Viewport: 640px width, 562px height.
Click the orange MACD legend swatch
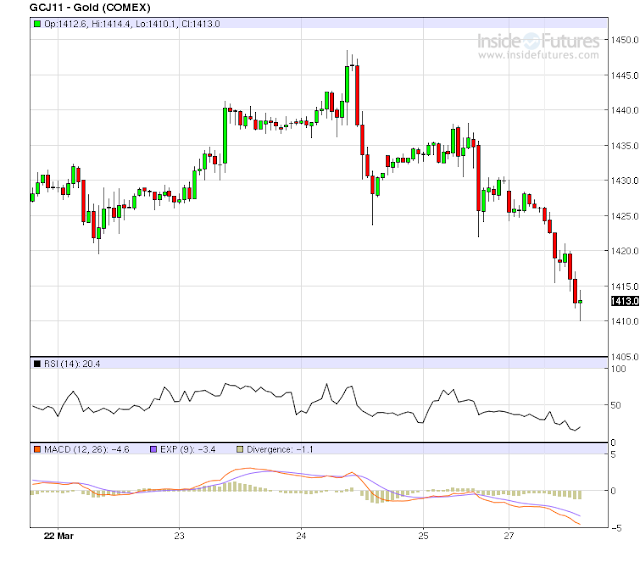tap(38, 449)
